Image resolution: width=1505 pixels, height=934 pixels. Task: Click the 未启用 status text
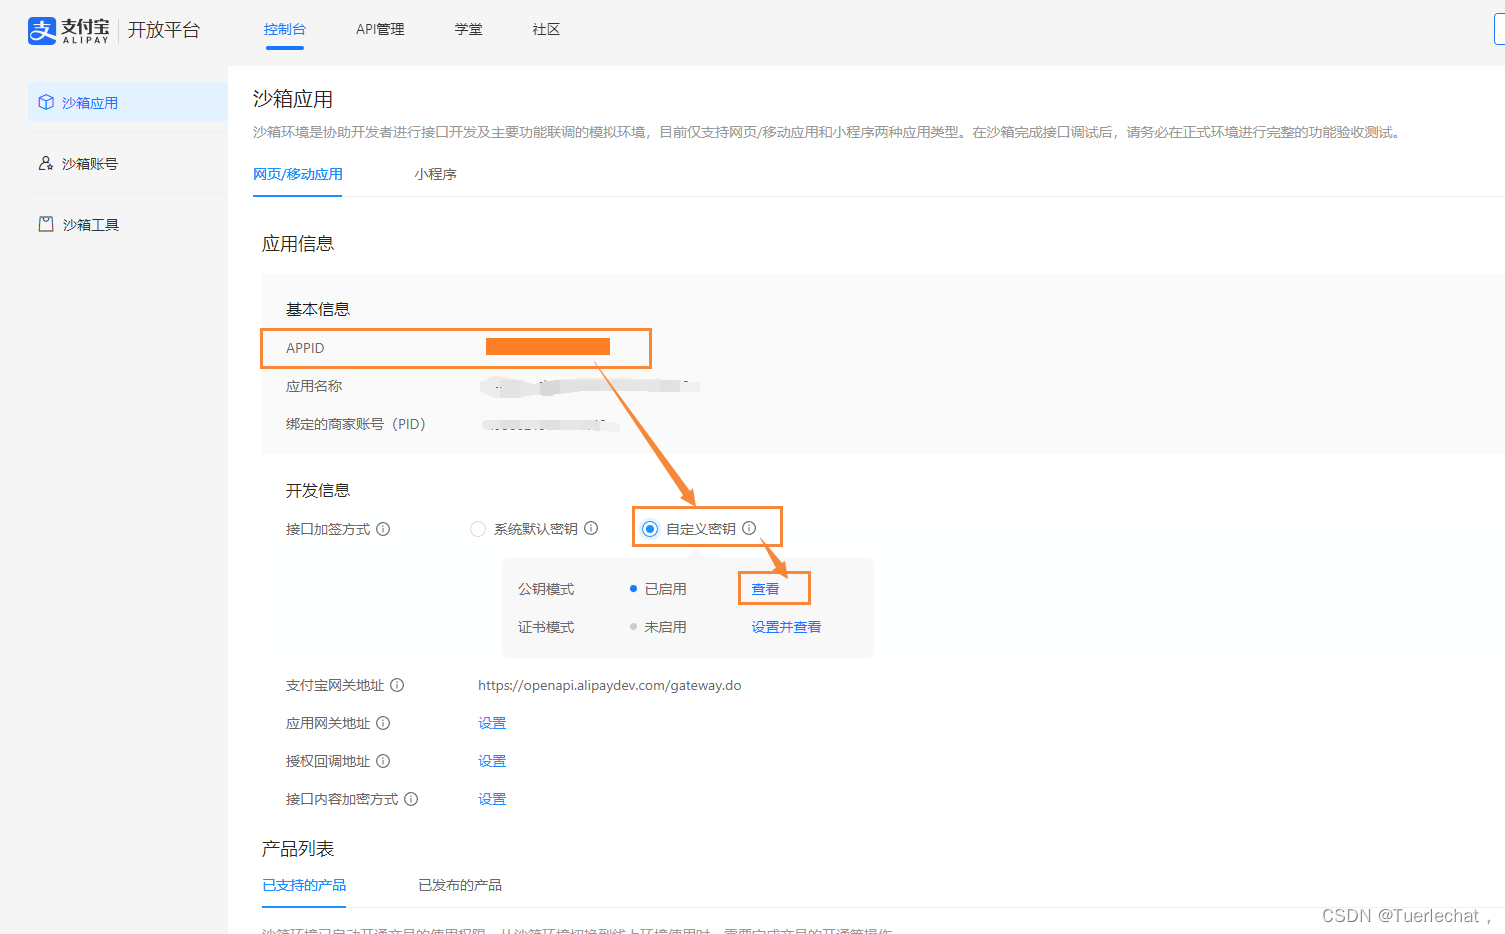click(666, 627)
